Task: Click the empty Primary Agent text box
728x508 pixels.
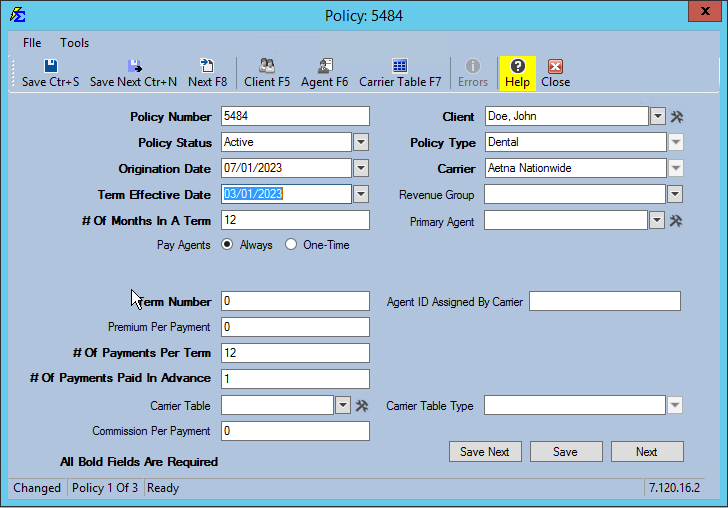Action: 566,220
